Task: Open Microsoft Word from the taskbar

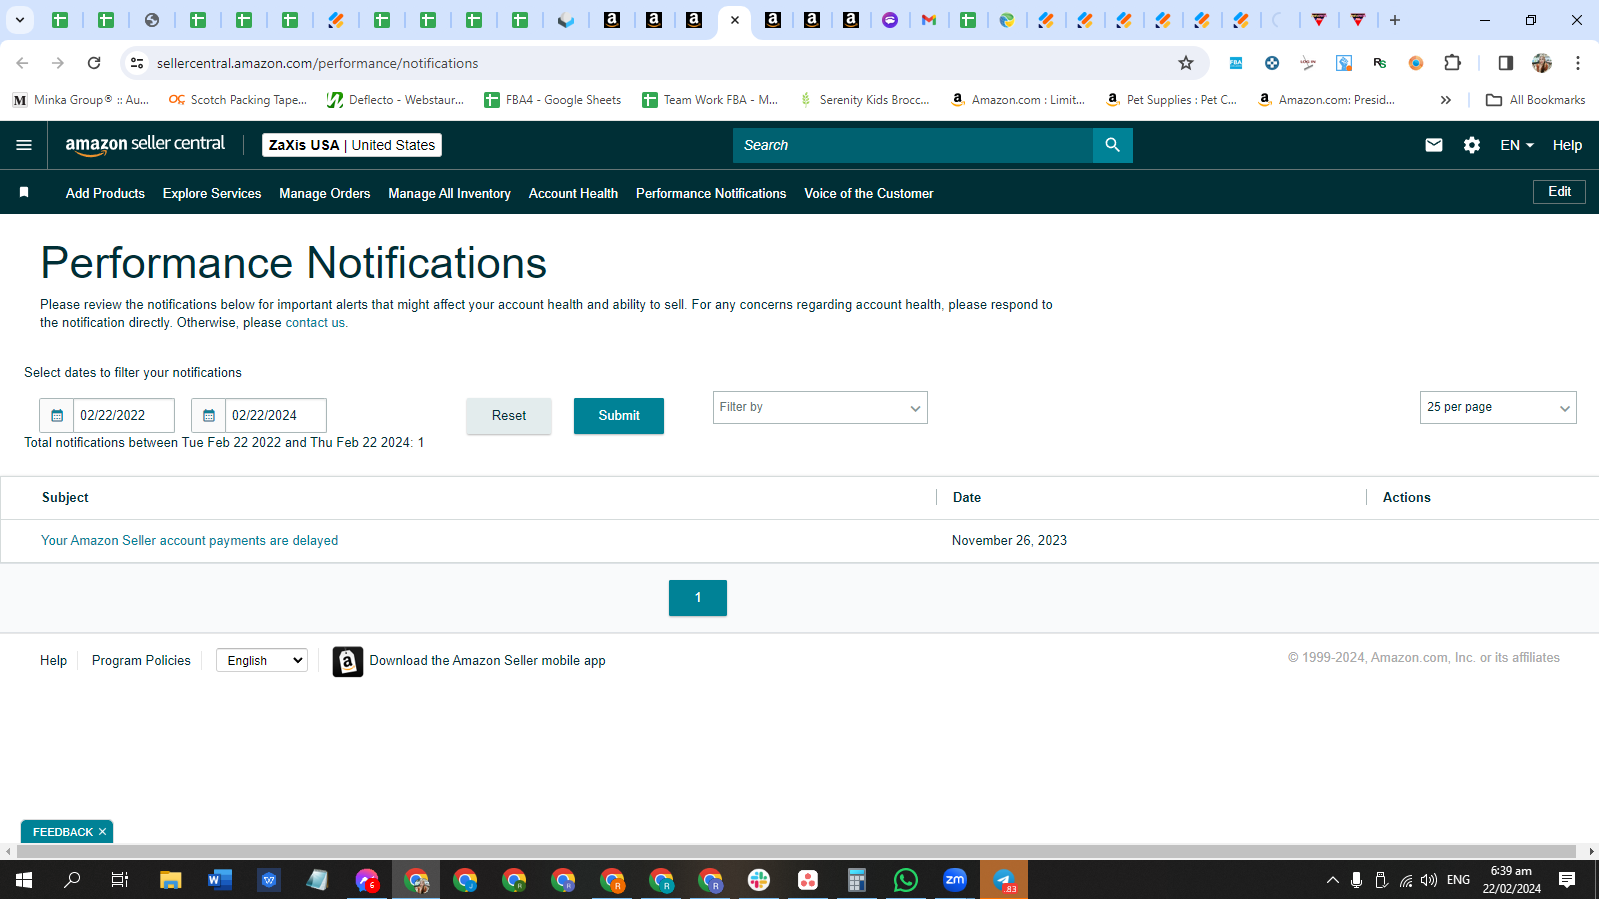Action: coord(220,880)
